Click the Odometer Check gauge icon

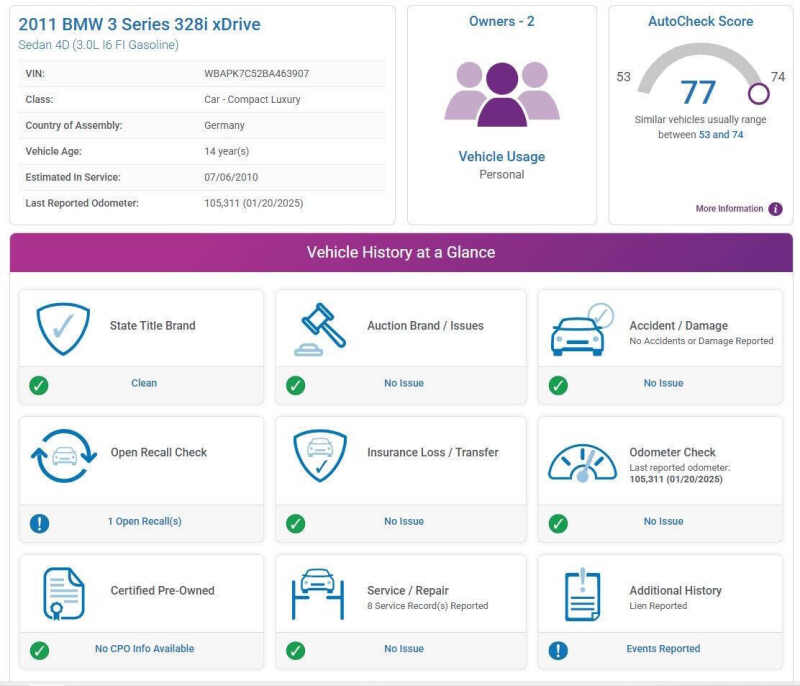click(x=582, y=462)
